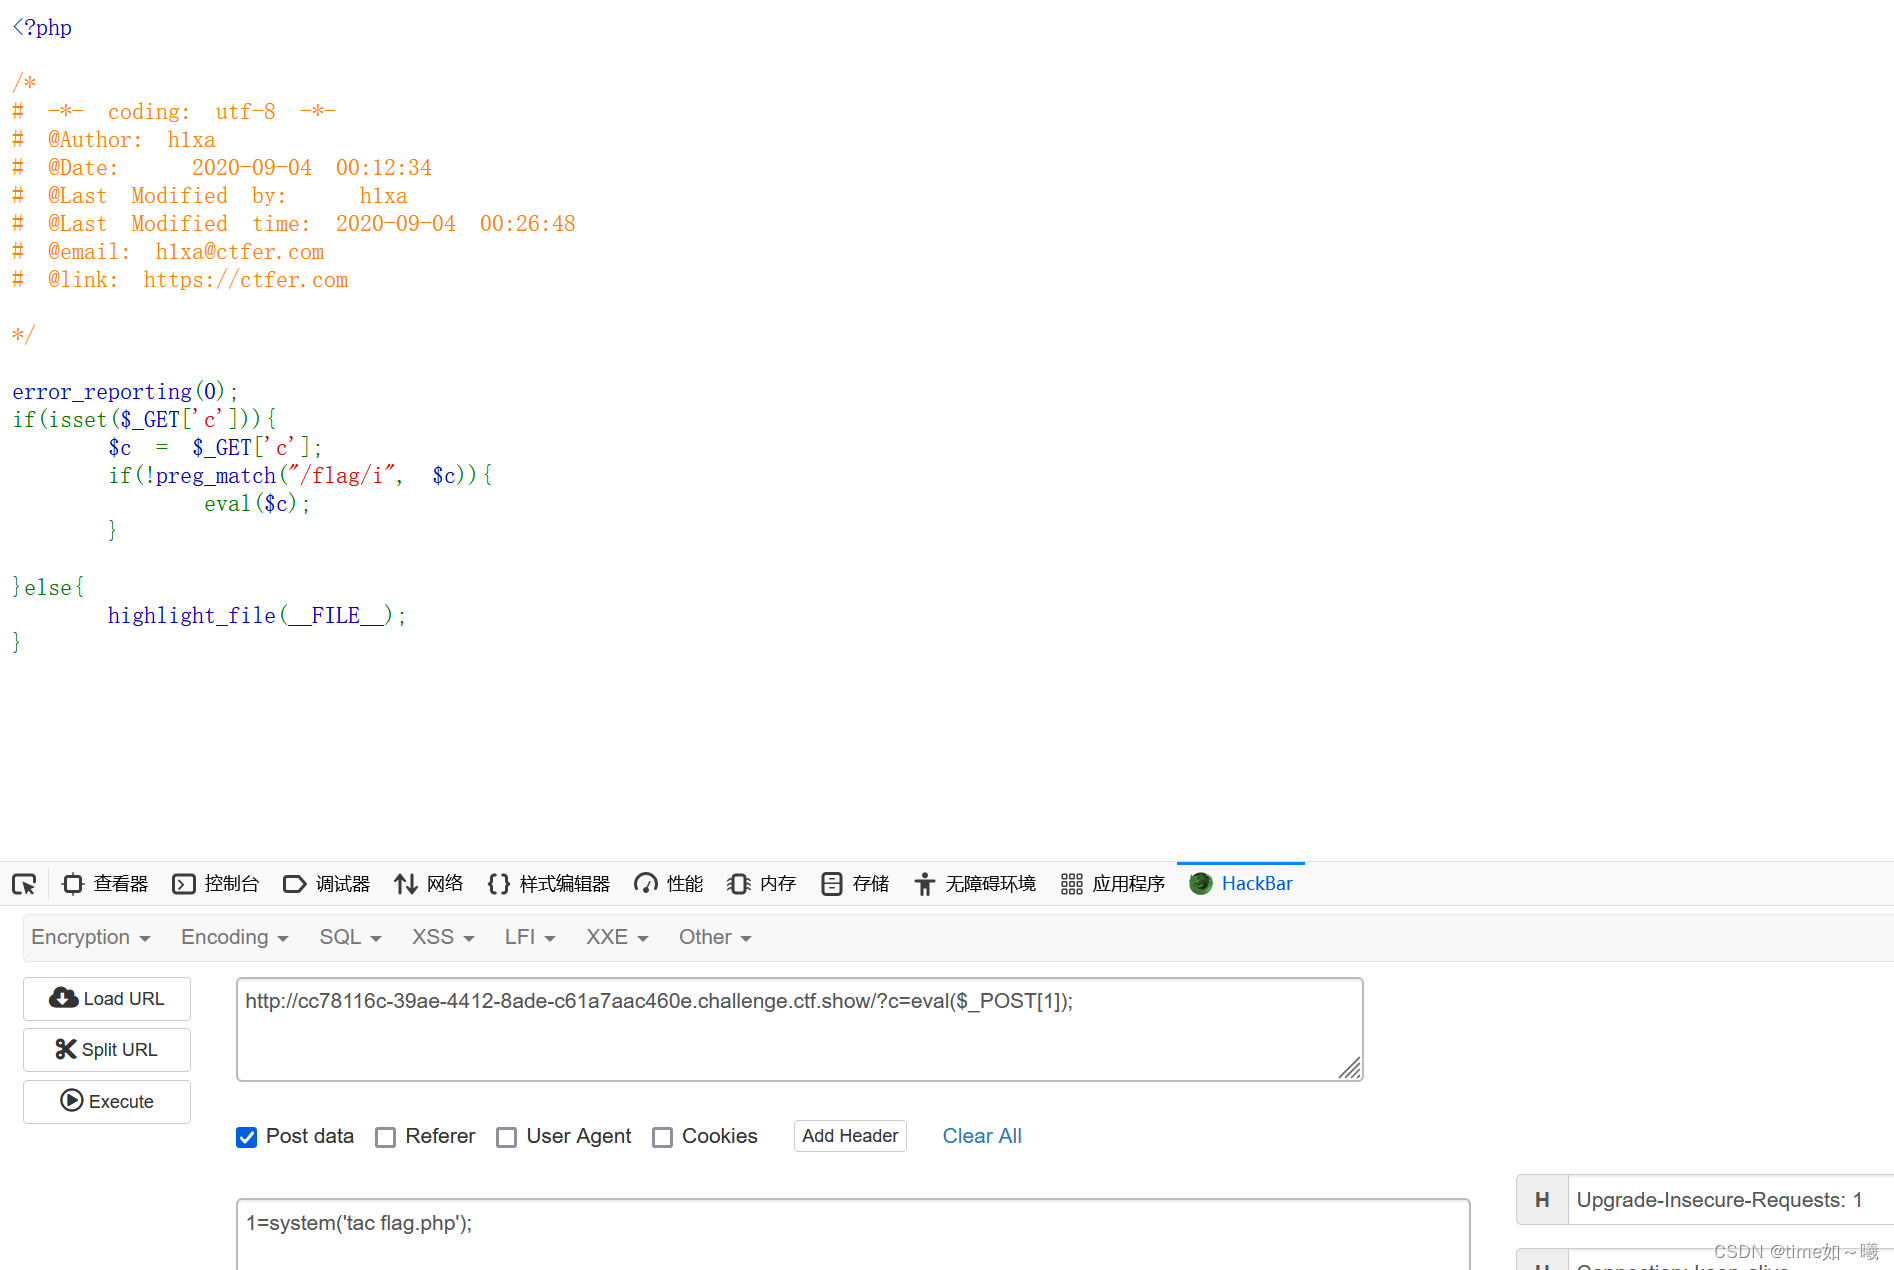
Task: Click the eval($c); code line
Action: (257, 504)
